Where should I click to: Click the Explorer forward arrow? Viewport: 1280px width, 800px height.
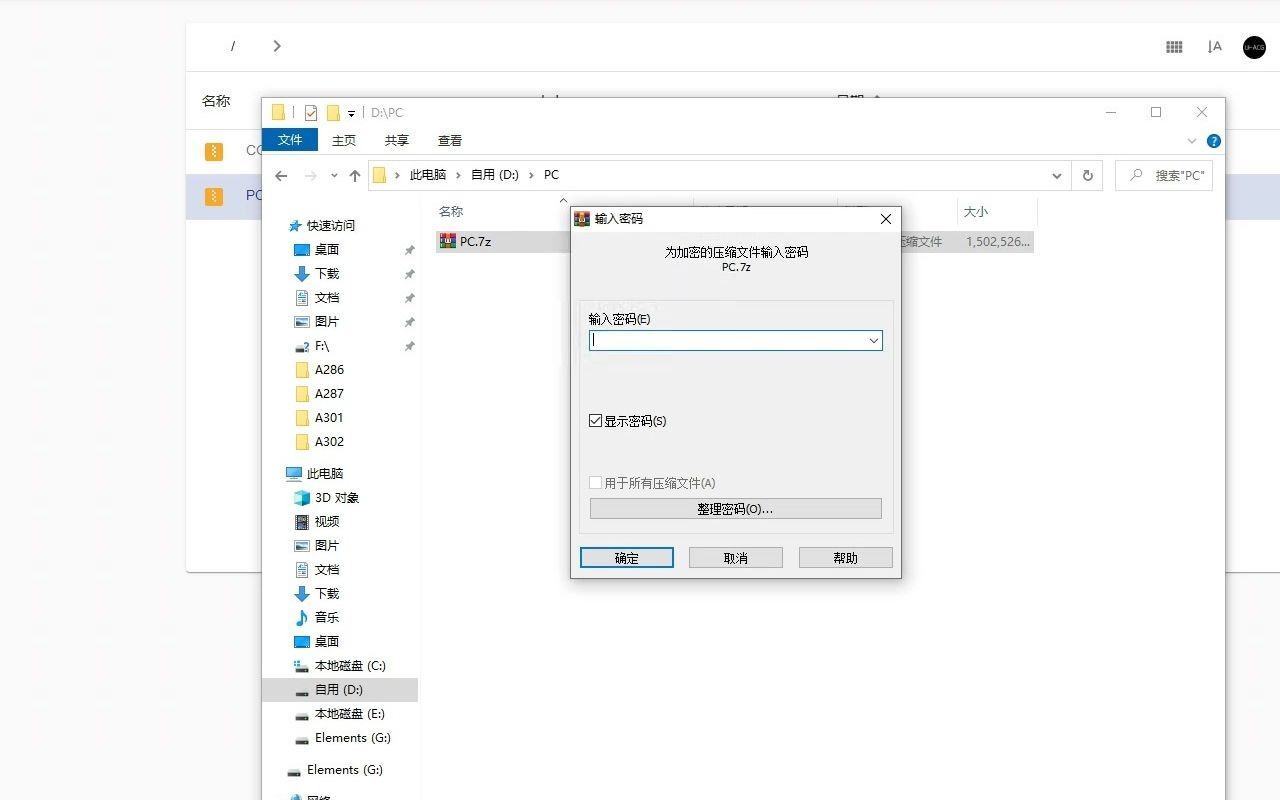[310, 176]
